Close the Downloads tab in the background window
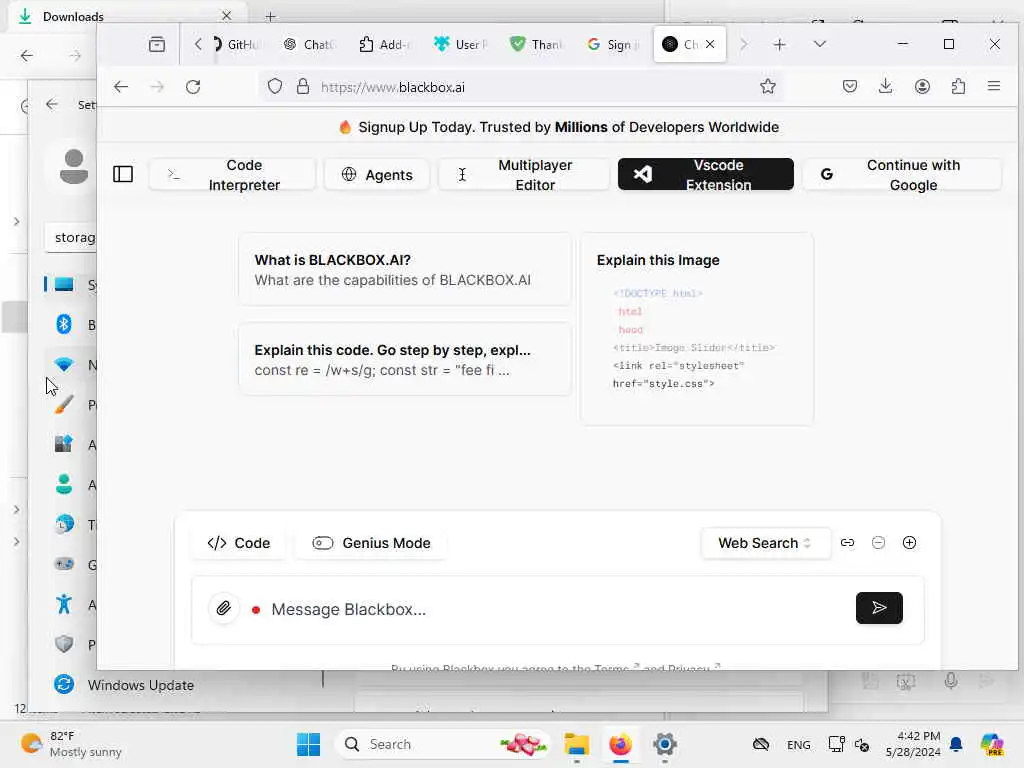 click(x=227, y=15)
